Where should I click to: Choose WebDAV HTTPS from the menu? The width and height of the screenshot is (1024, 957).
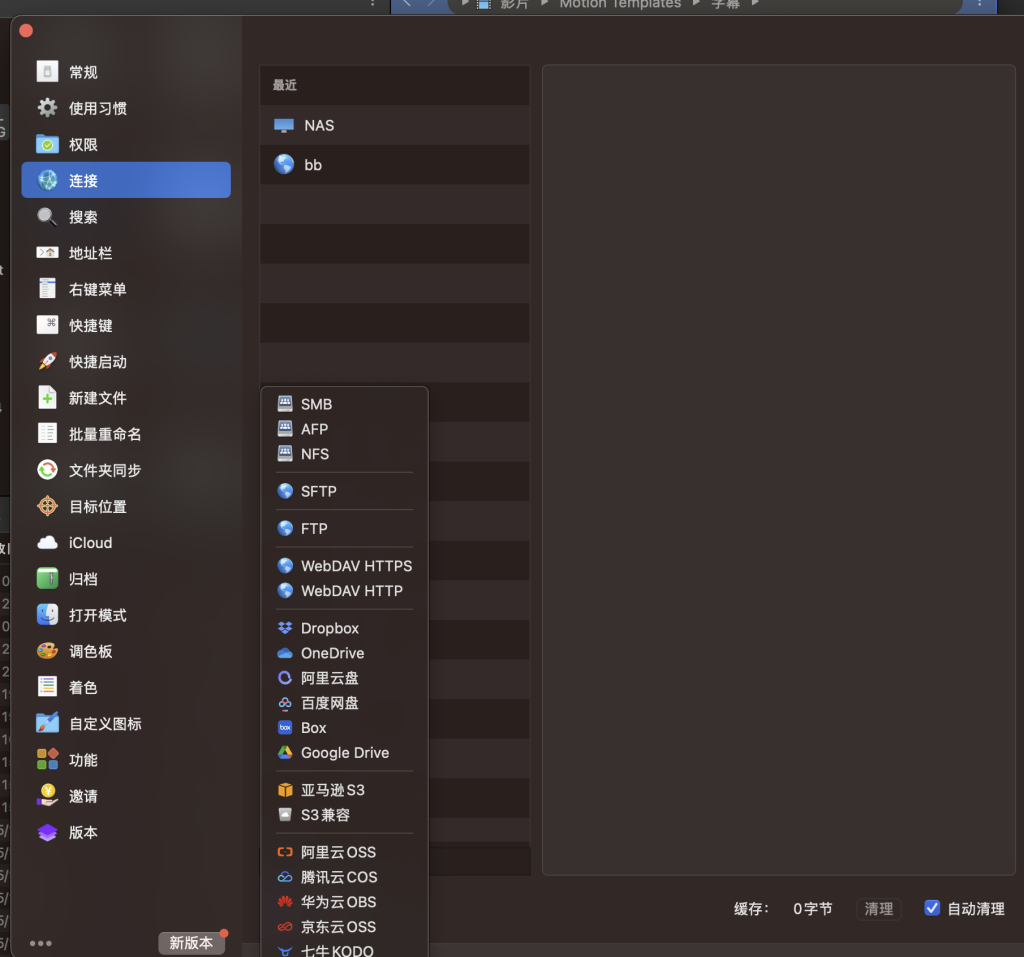(356, 566)
